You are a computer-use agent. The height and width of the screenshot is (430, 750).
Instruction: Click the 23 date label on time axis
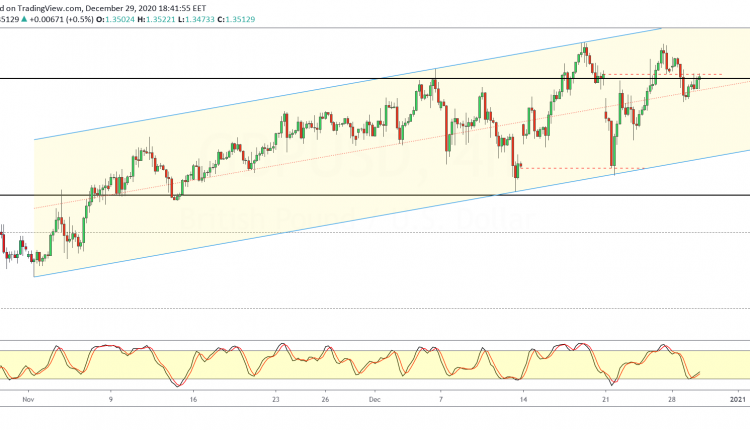pos(275,398)
